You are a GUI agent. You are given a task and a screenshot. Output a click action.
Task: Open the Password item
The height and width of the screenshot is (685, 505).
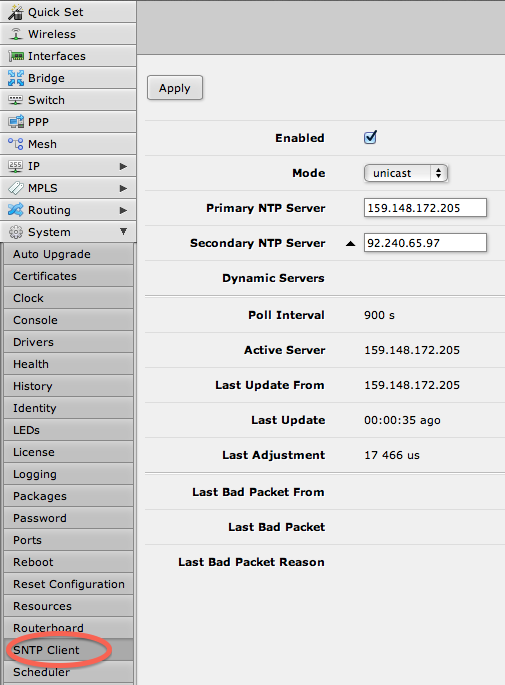68,518
